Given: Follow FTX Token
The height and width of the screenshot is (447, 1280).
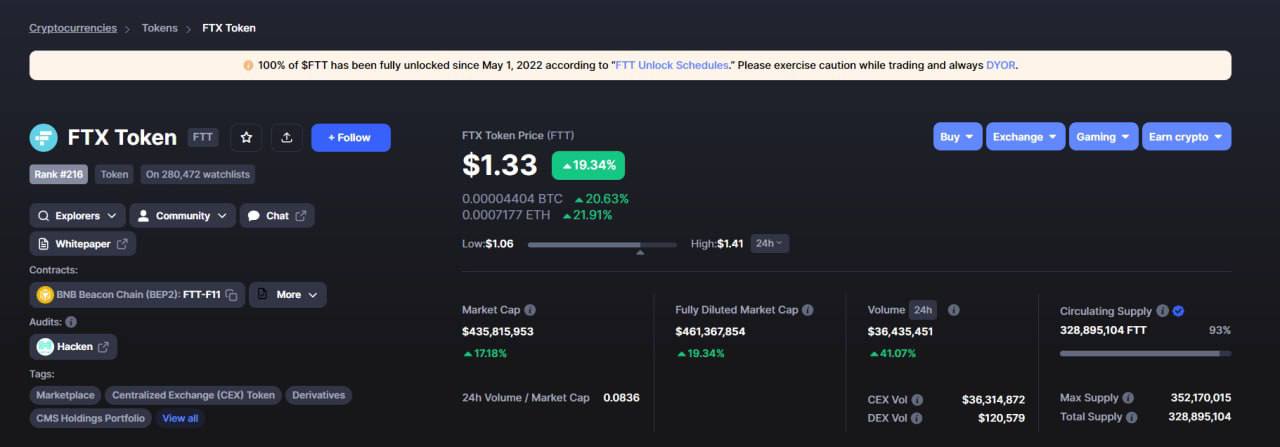Looking at the screenshot, I should (x=350, y=138).
